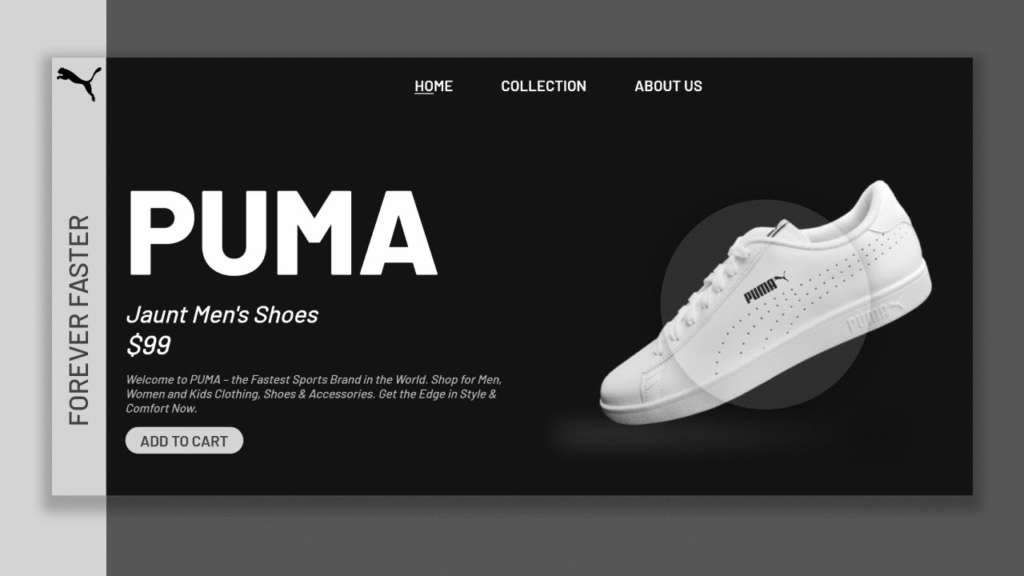Click the ADD TO CART button
Viewport: 1024px width, 576px height.
pyautogui.click(x=184, y=441)
